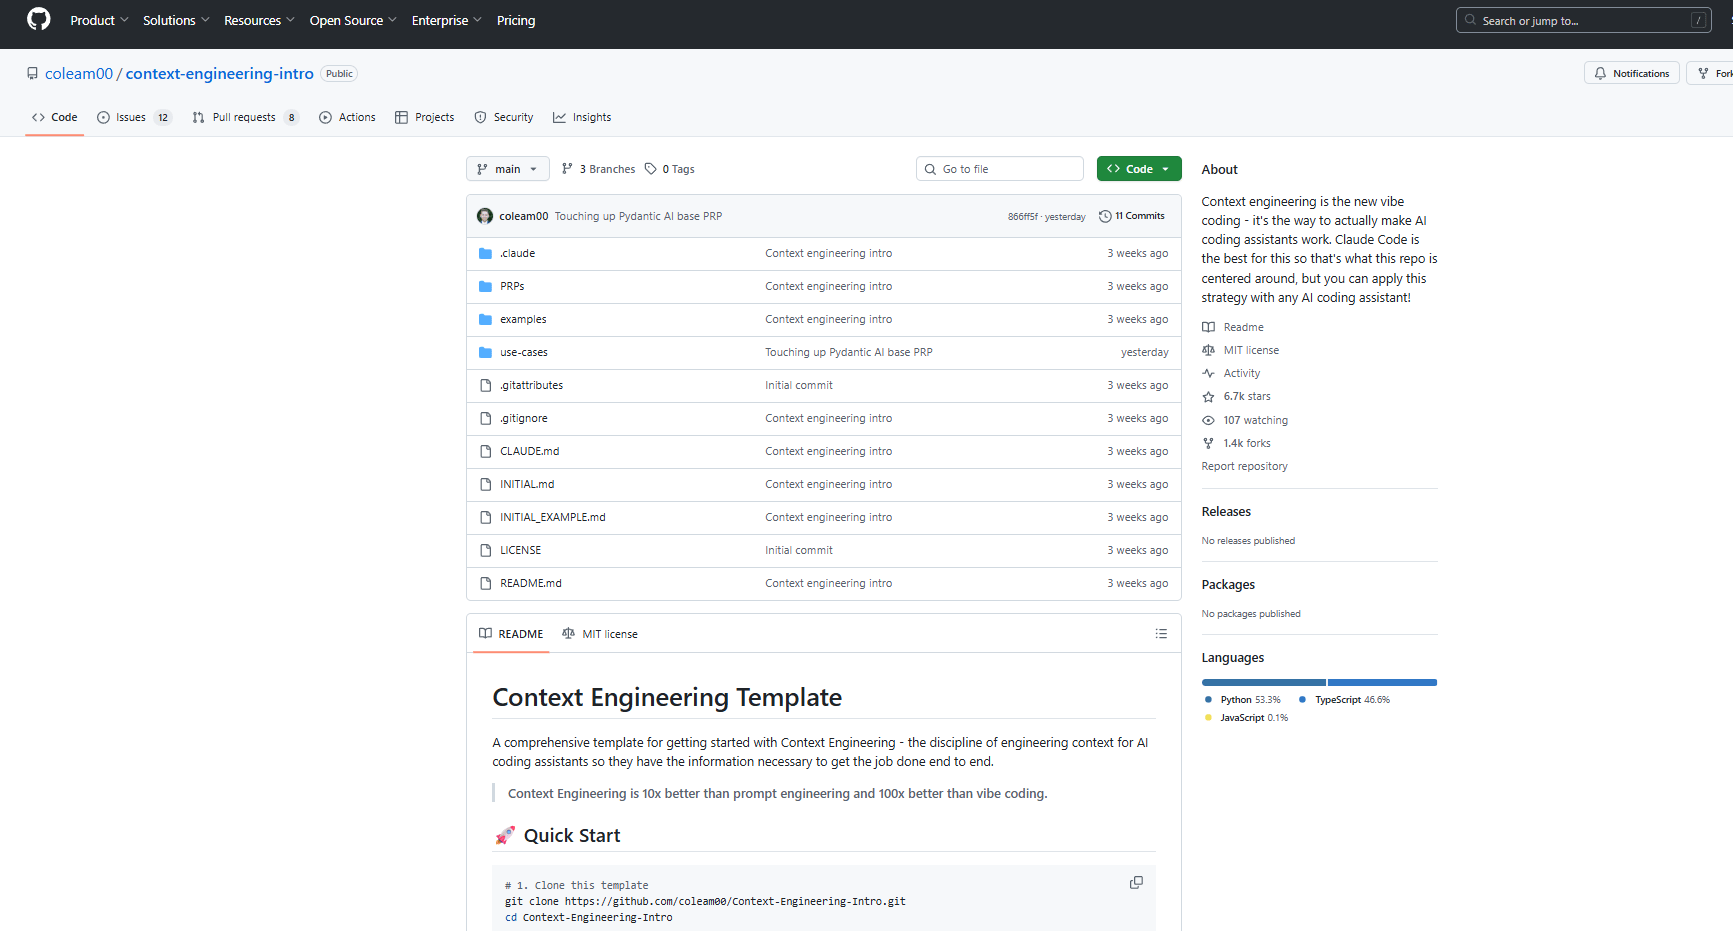Screen dimensions: 1733x931
Task: Click the TypeScript 46.6% language link
Action: tap(1344, 700)
